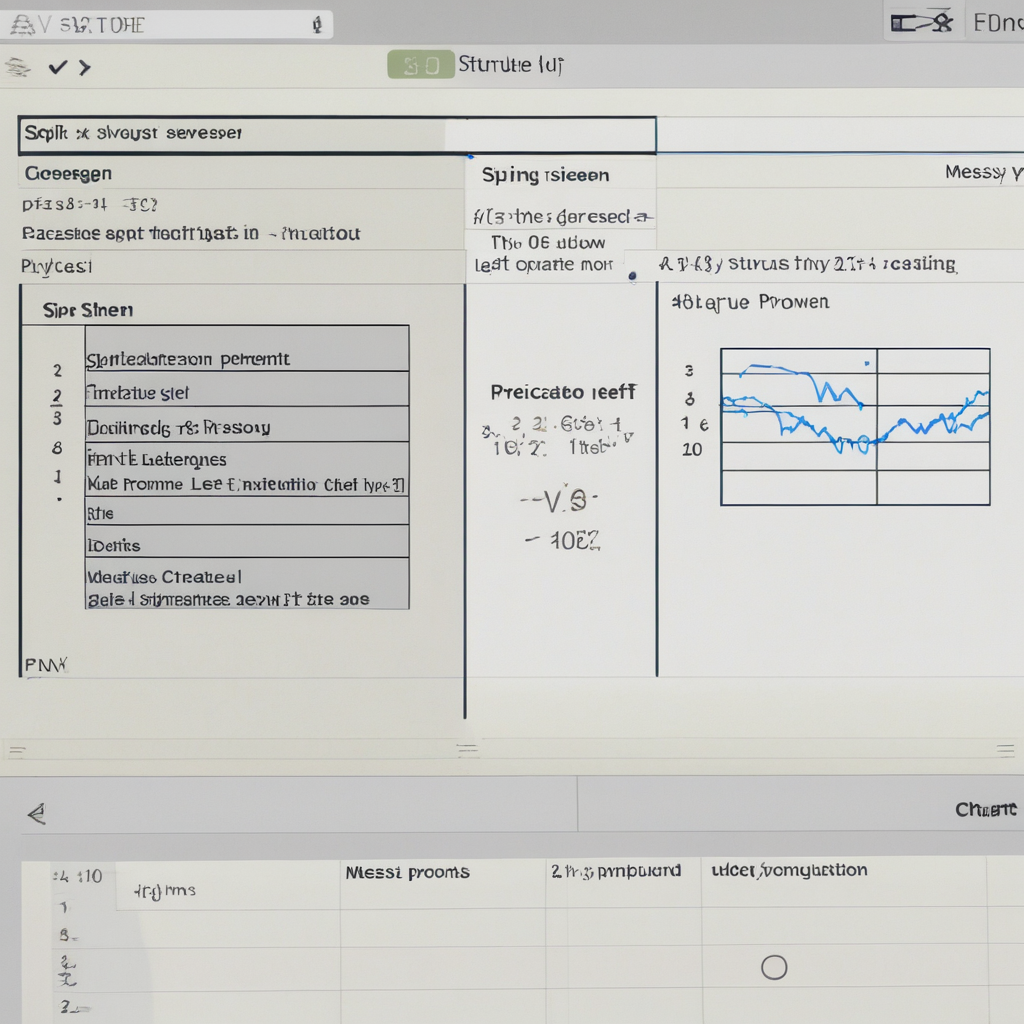This screenshot has height=1024, width=1024.
Task: Click the blue line chart thumbnail
Action: click(855, 426)
